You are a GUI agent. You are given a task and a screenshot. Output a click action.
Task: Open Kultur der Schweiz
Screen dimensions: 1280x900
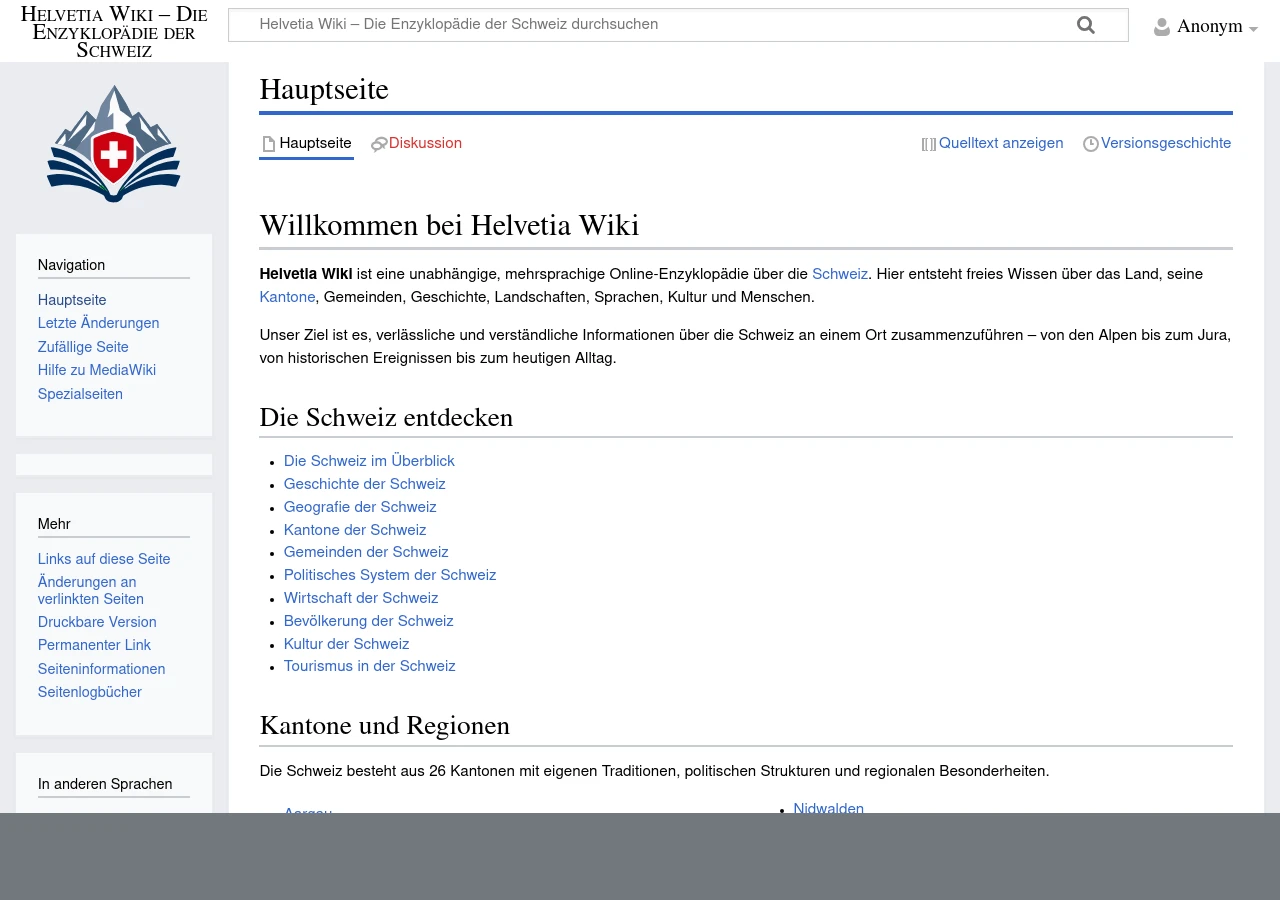346,645
